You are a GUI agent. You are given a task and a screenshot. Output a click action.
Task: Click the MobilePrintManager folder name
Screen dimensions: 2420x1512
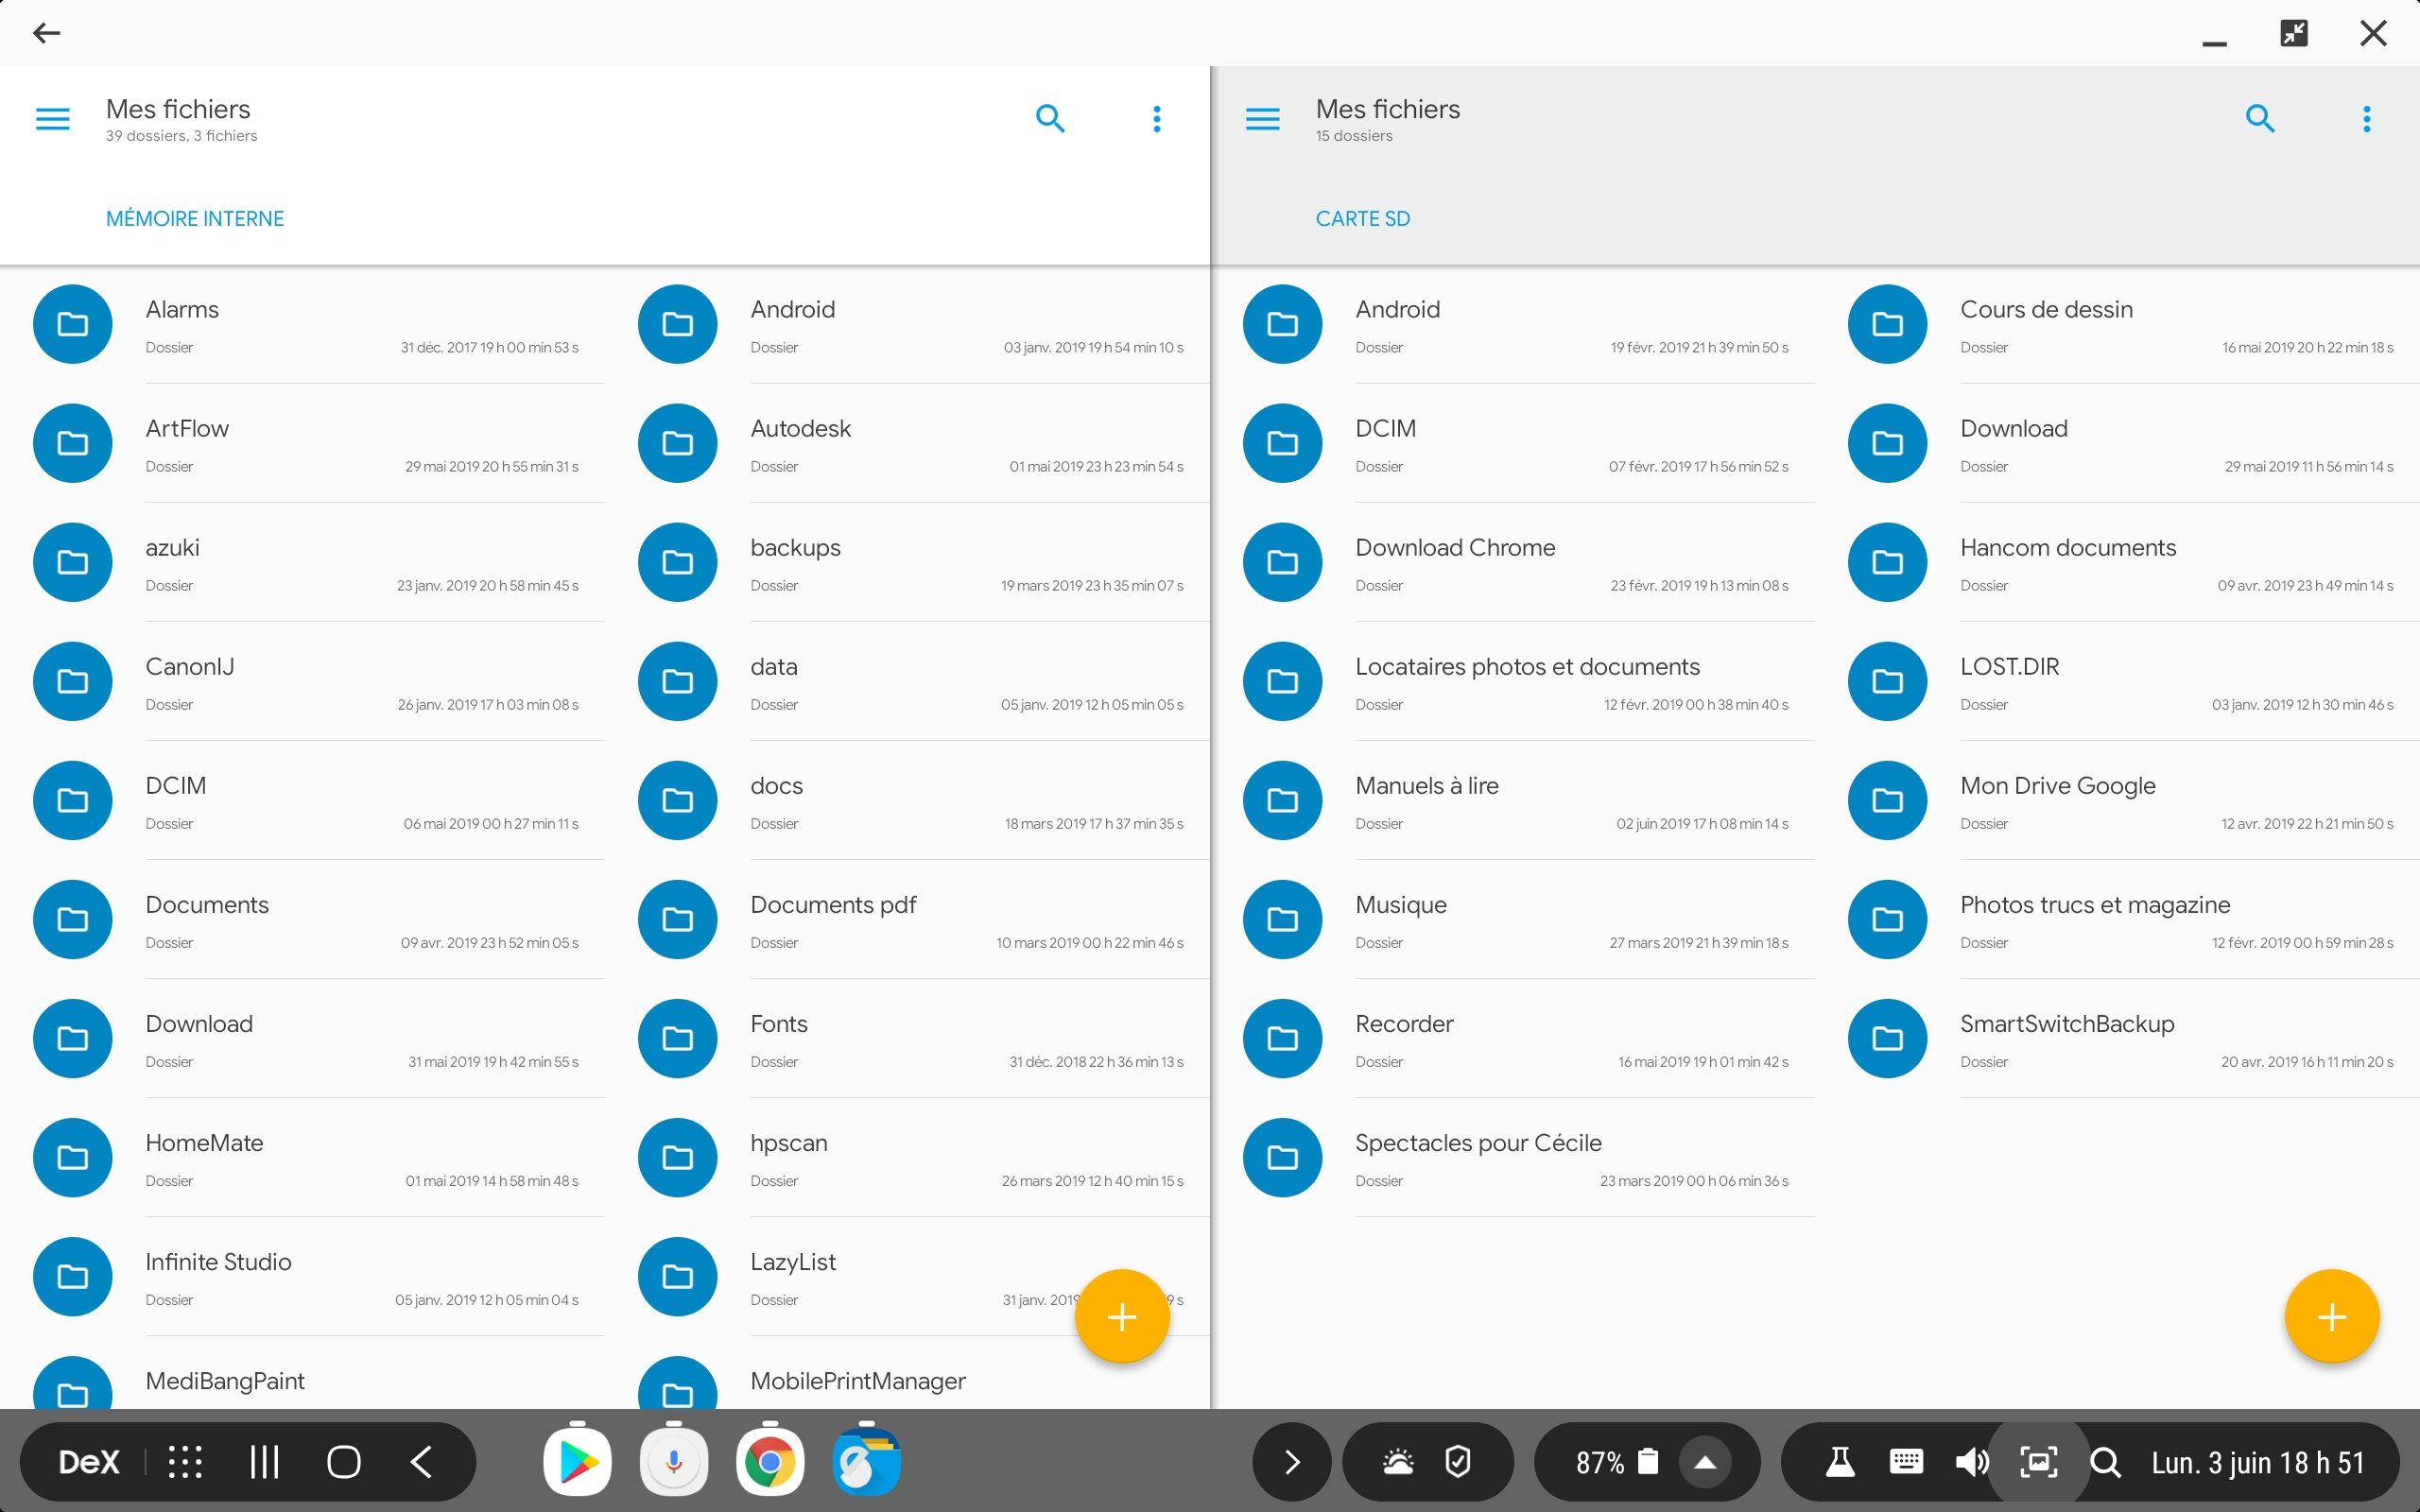point(858,1381)
